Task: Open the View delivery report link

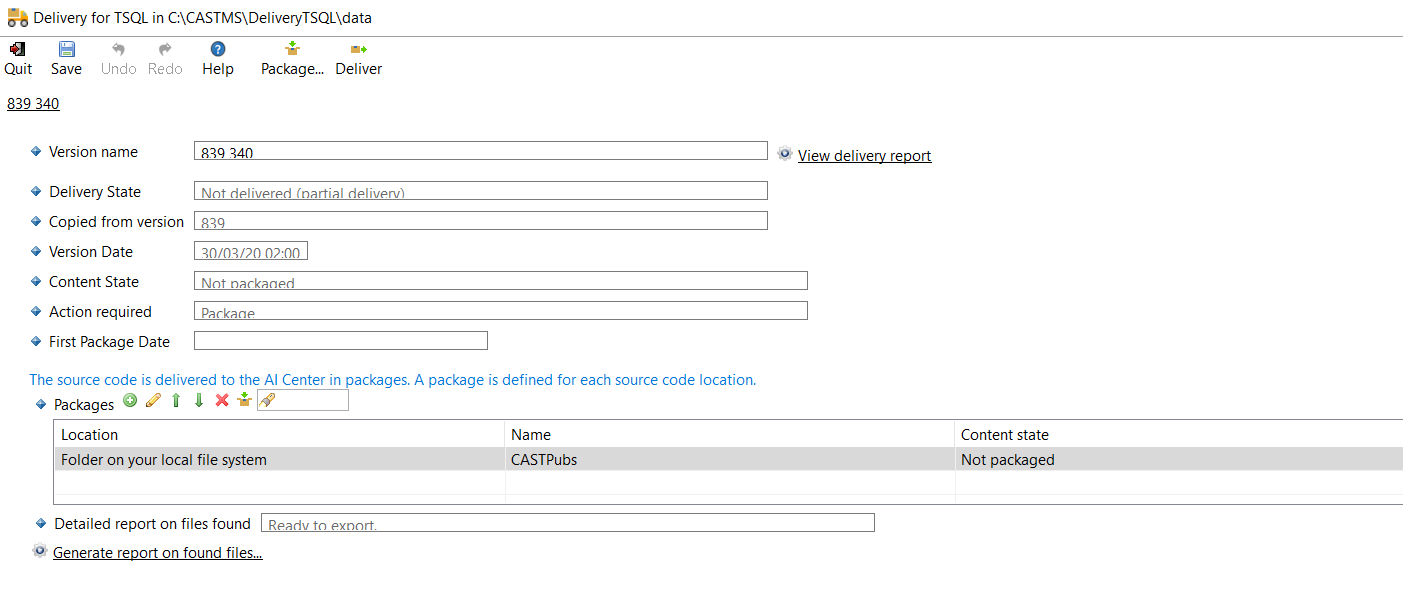Action: 864,156
